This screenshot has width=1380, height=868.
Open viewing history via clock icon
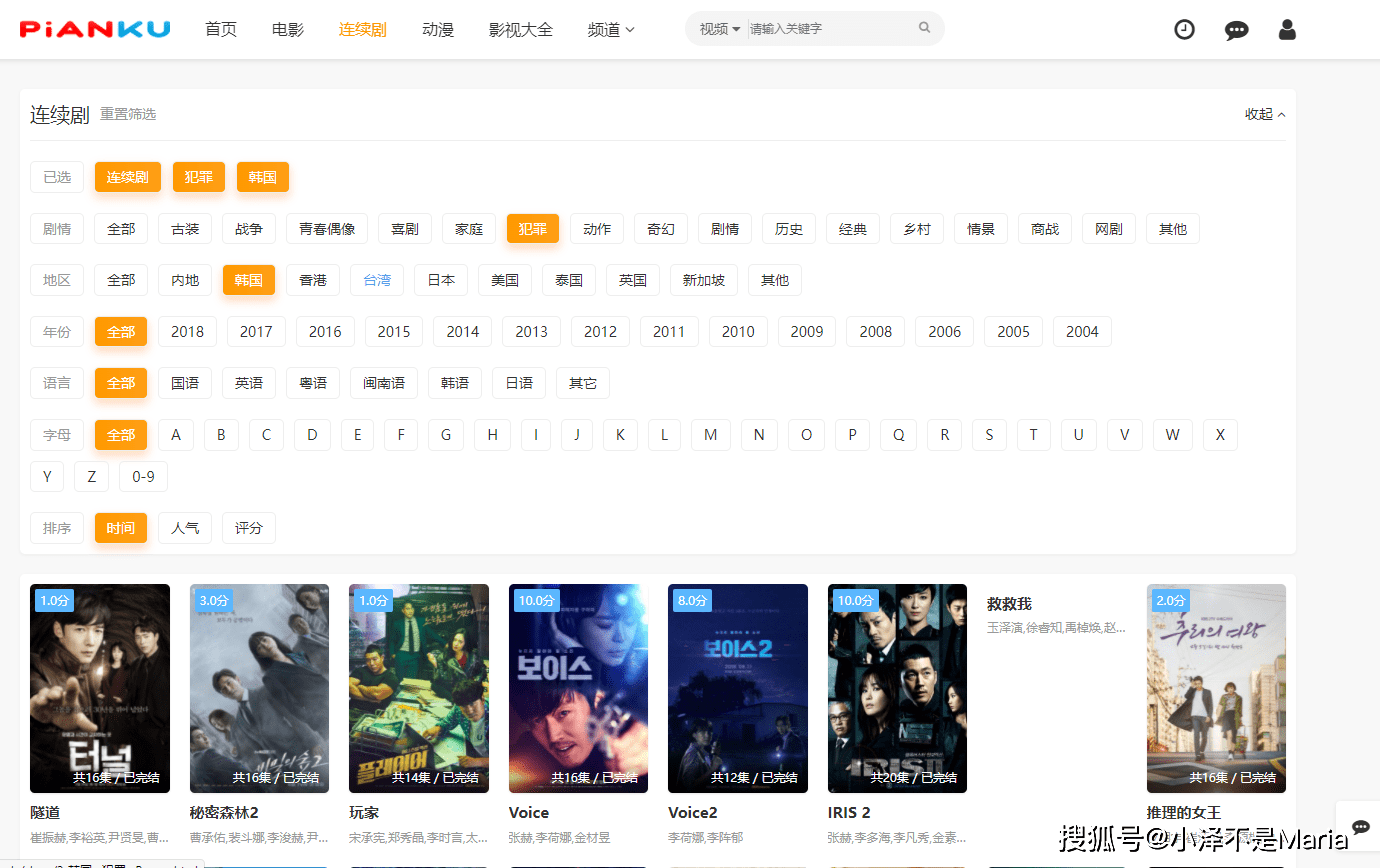[1184, 29]
